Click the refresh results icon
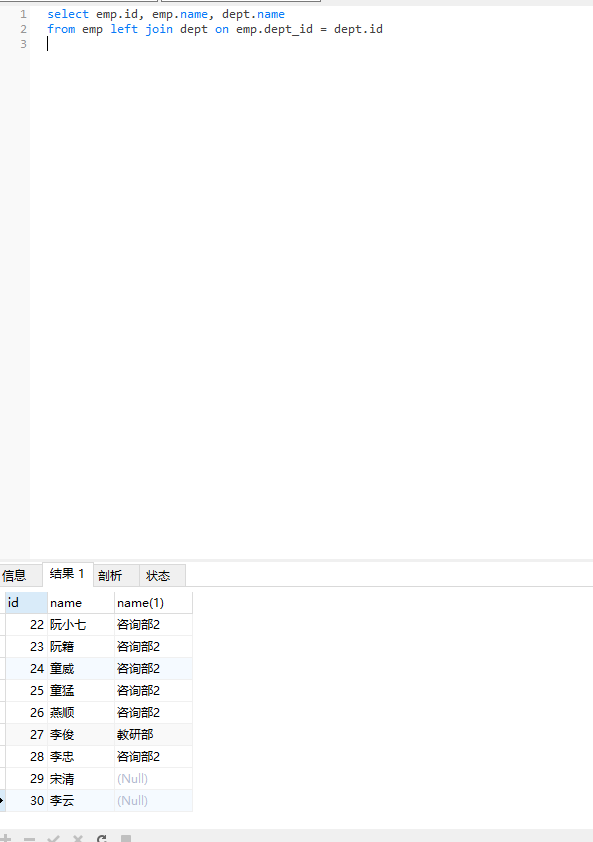 pos(102,838)
